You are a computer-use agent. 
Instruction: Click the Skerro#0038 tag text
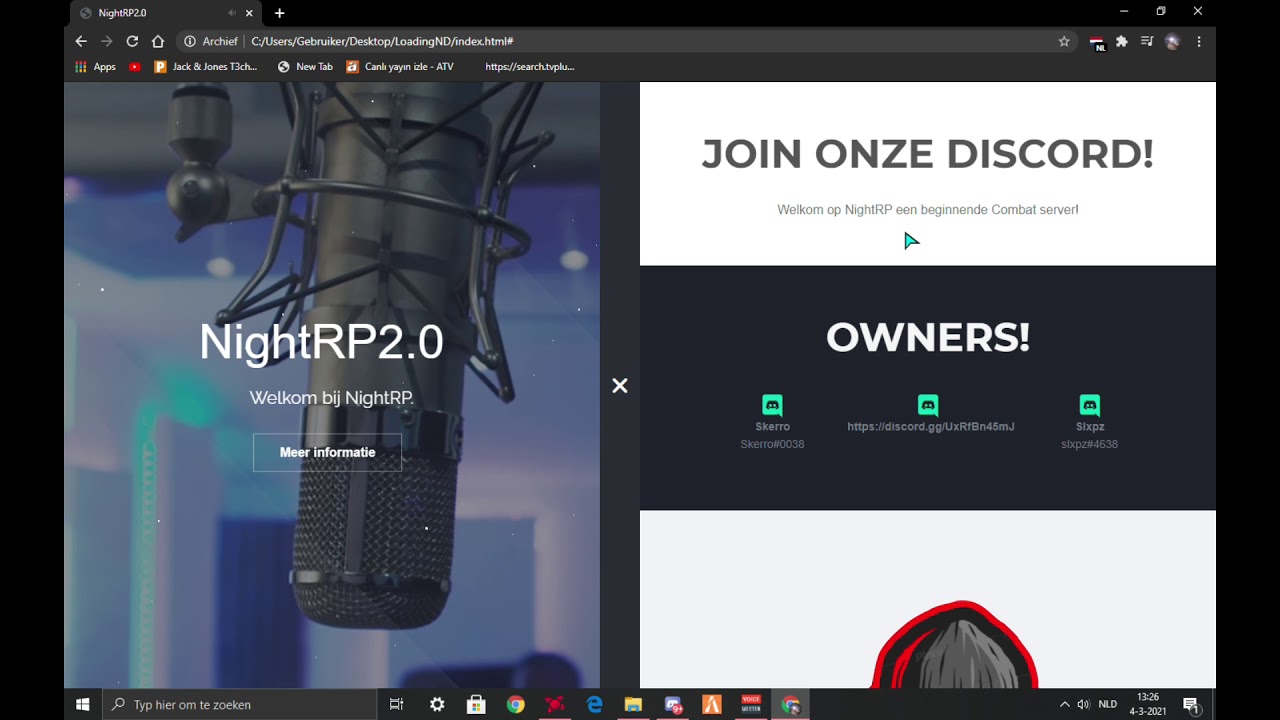tap(772, 444)
